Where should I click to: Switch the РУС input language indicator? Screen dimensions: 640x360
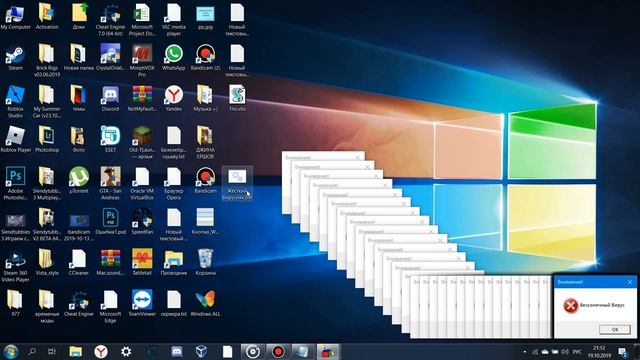click(577, 351)
